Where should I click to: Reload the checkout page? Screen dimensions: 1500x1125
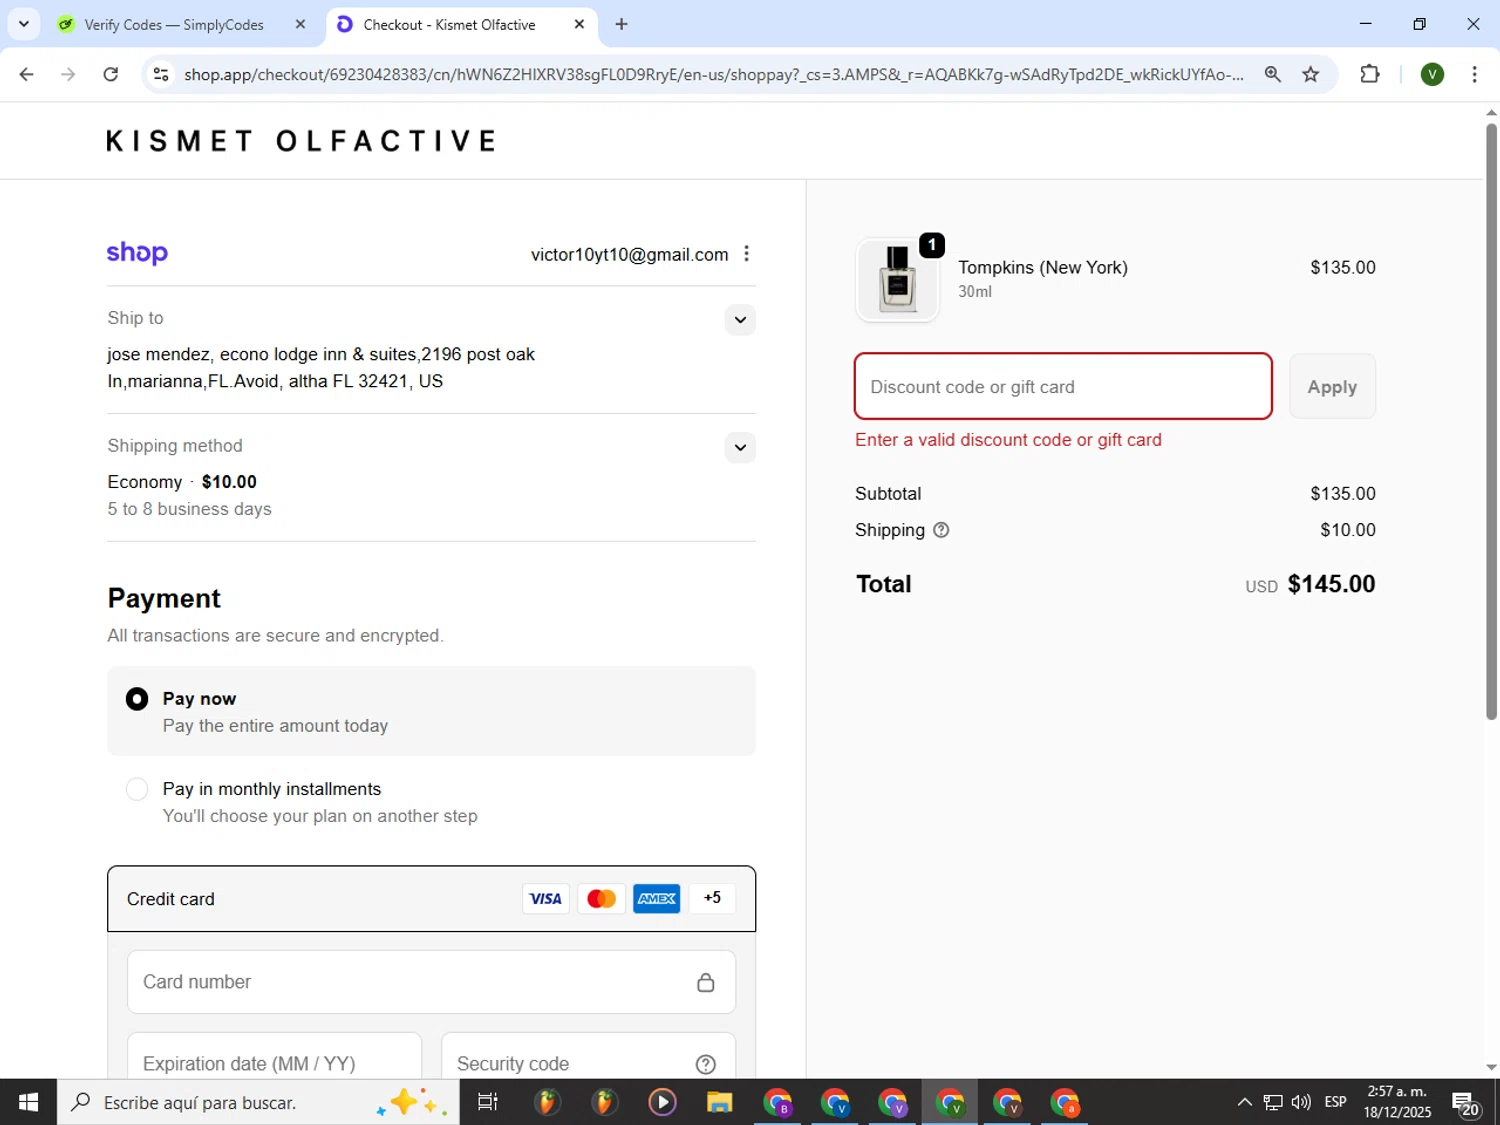tap(111, 74)
